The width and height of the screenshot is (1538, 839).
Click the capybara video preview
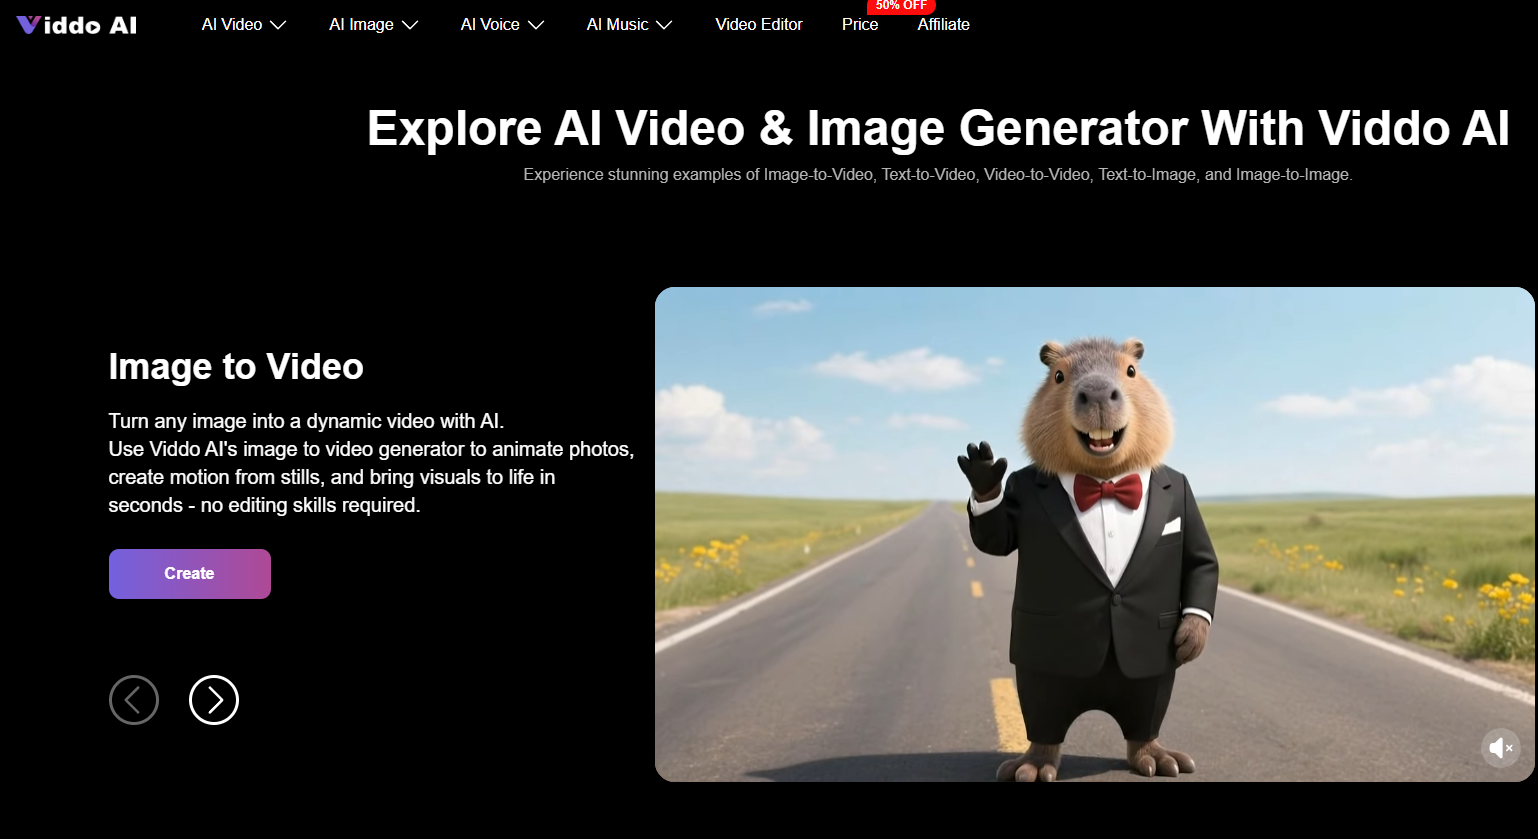point(1095,535)
